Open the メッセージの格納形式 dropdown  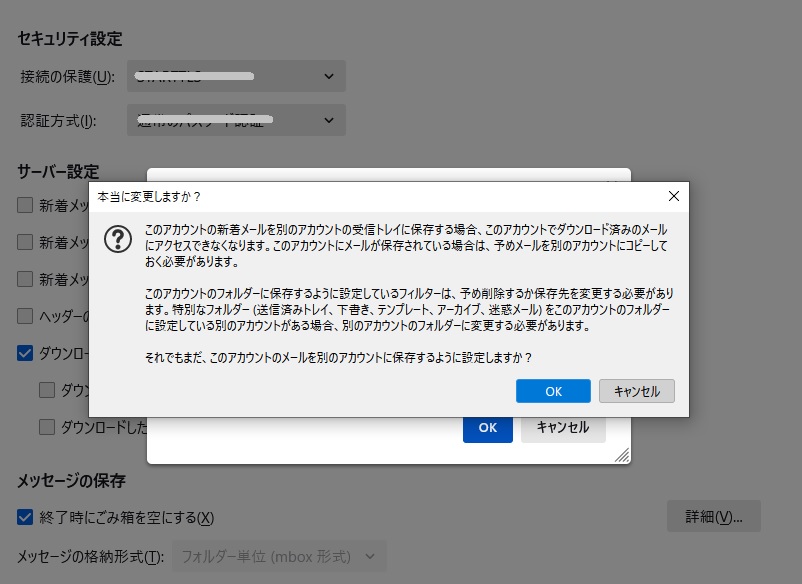(x=279, y=556)
